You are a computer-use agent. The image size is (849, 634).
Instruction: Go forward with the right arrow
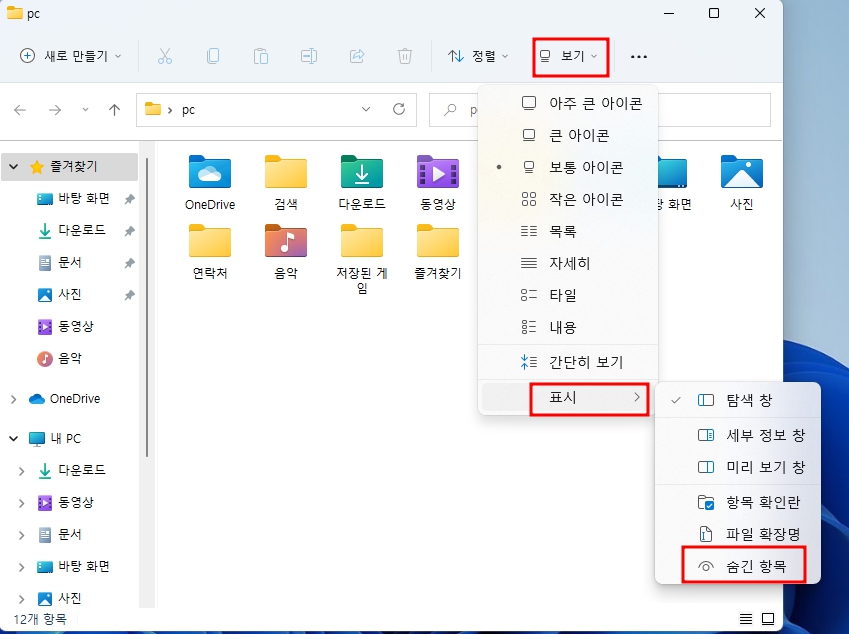pos(55,110)
